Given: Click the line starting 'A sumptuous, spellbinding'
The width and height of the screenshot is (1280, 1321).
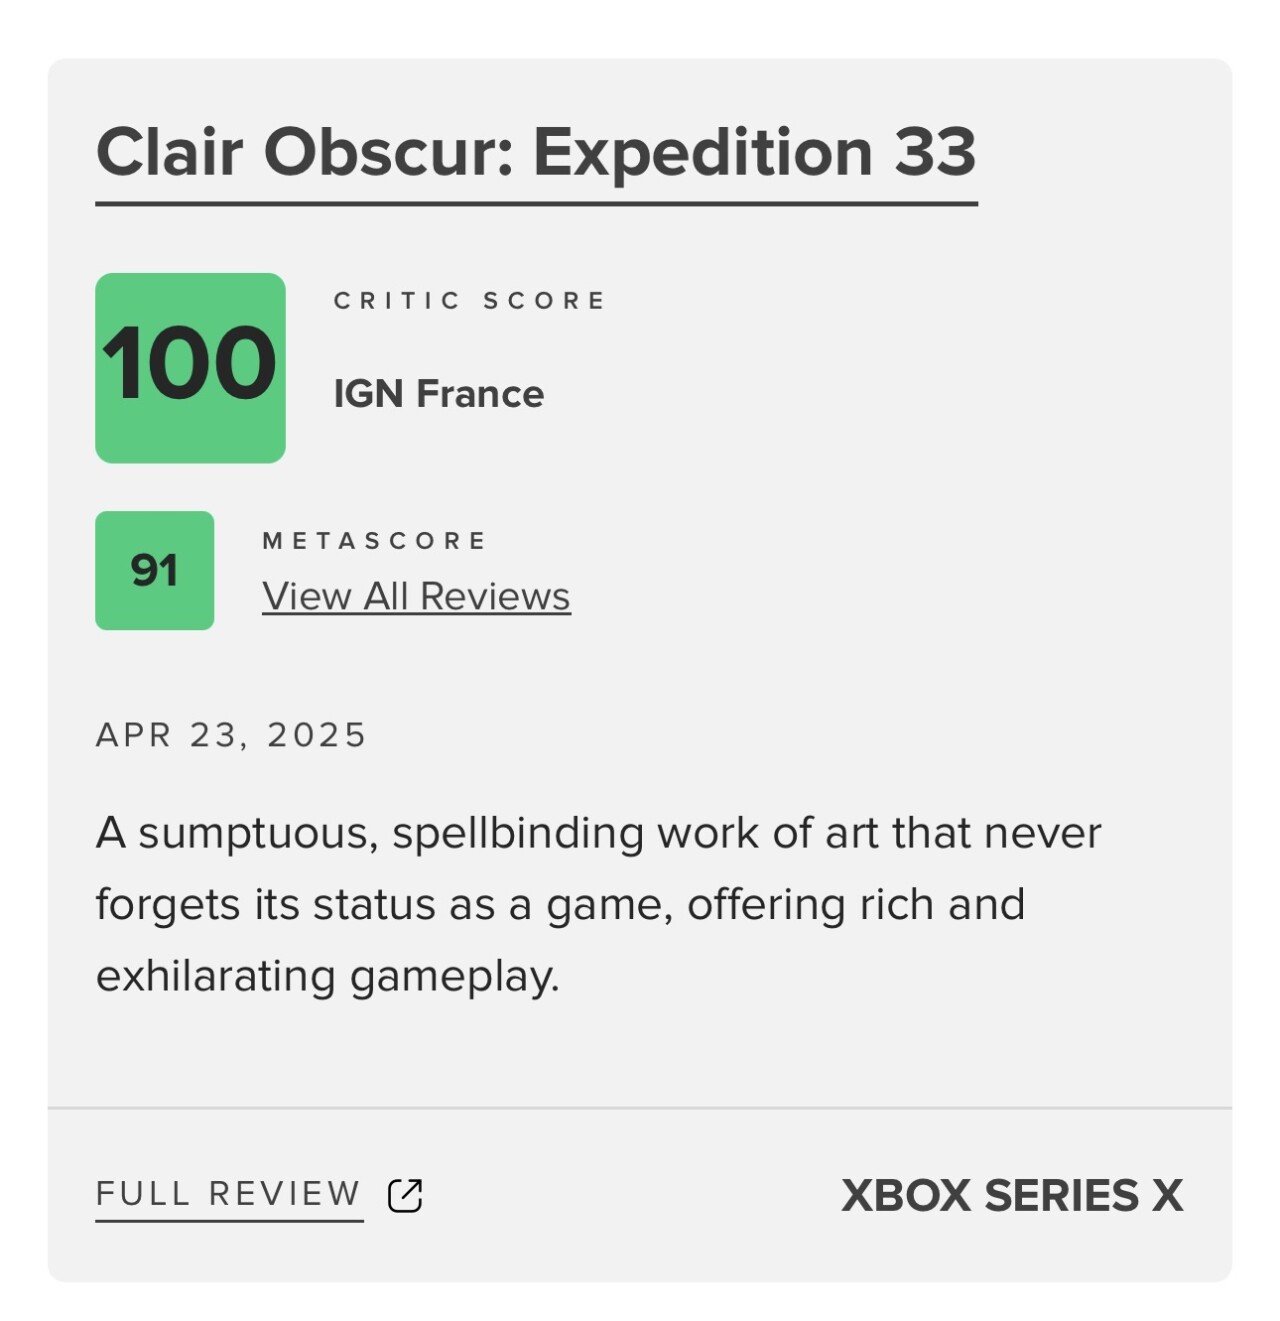Looking at the screenshot, I should (598, 834).
